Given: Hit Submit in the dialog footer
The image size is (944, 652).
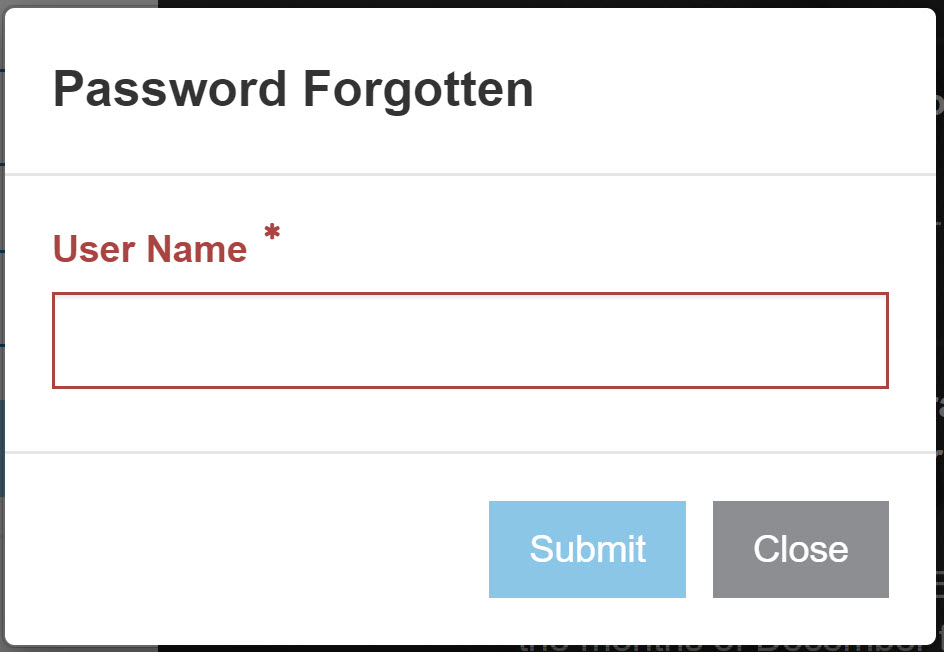Looking at the screenshot, I should pyautogui.click(x=587, y=549).
